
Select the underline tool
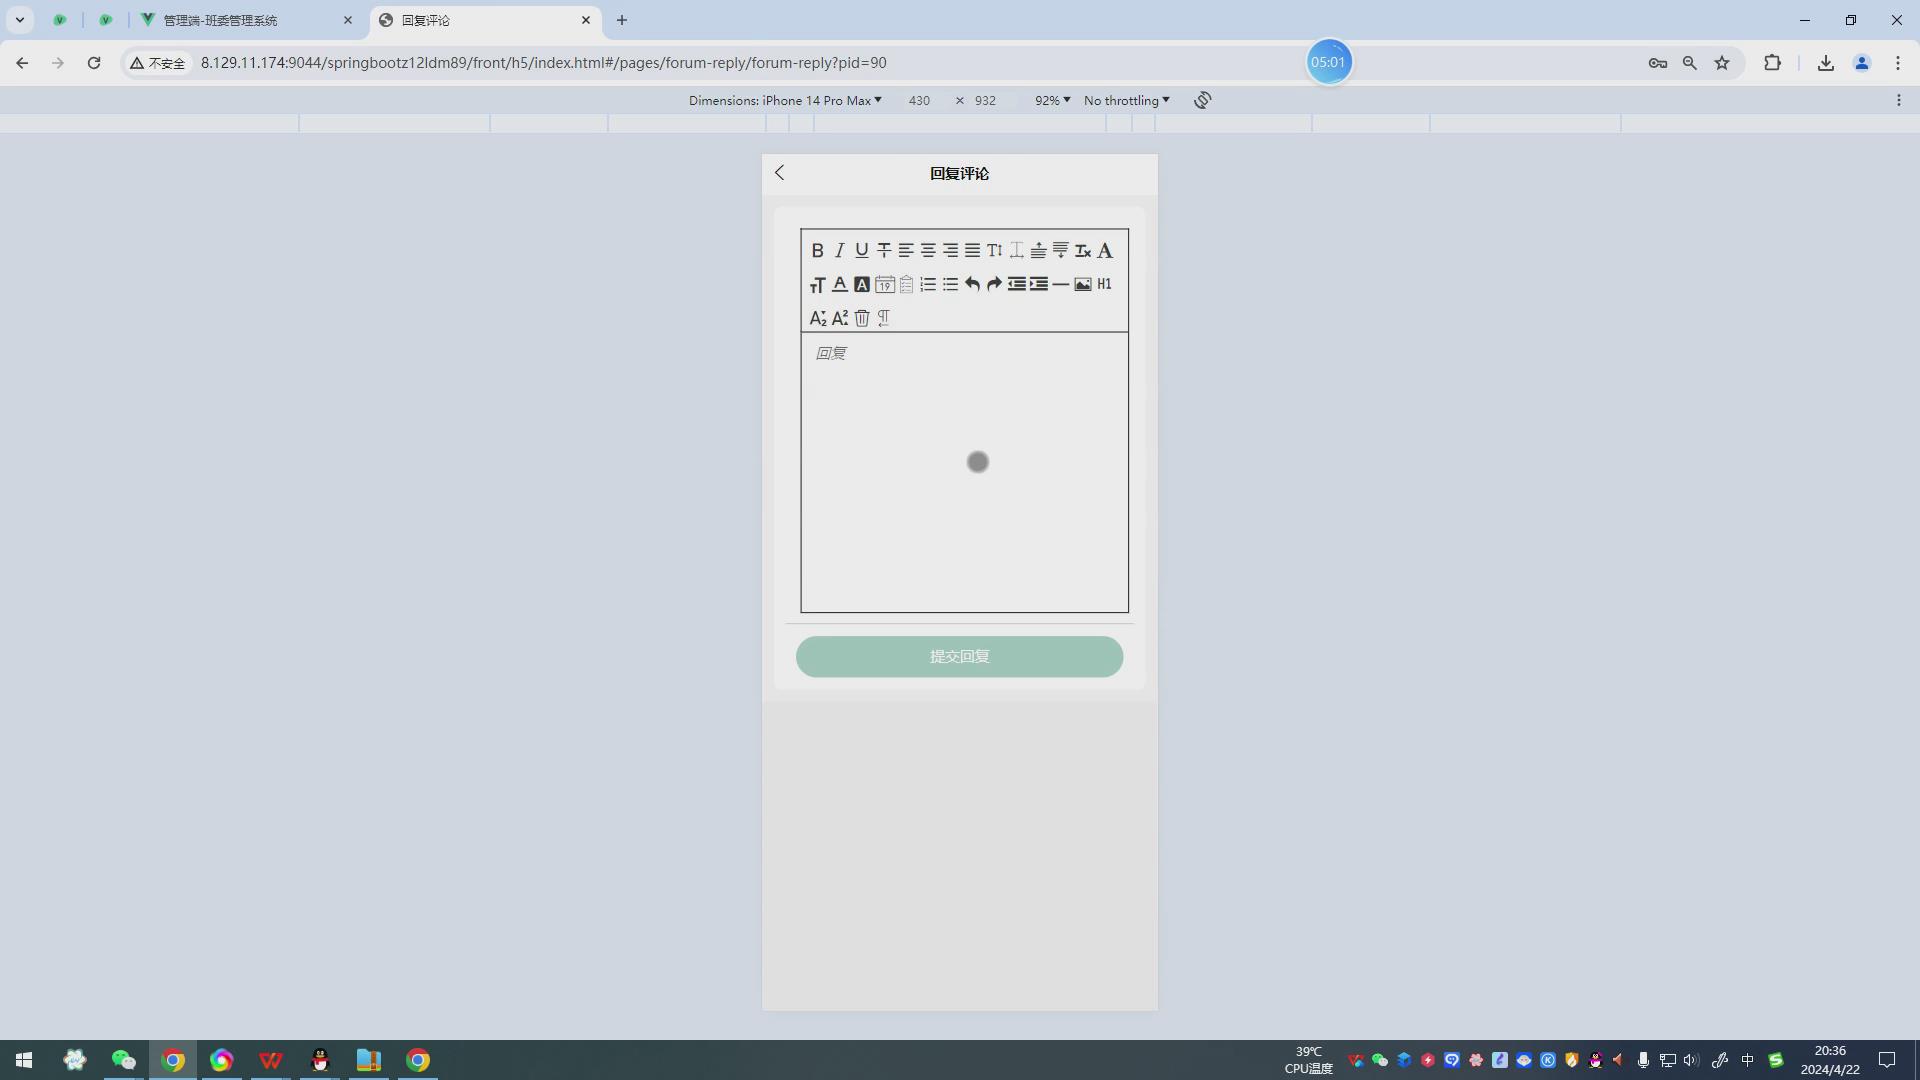click(x=861, y=250)
